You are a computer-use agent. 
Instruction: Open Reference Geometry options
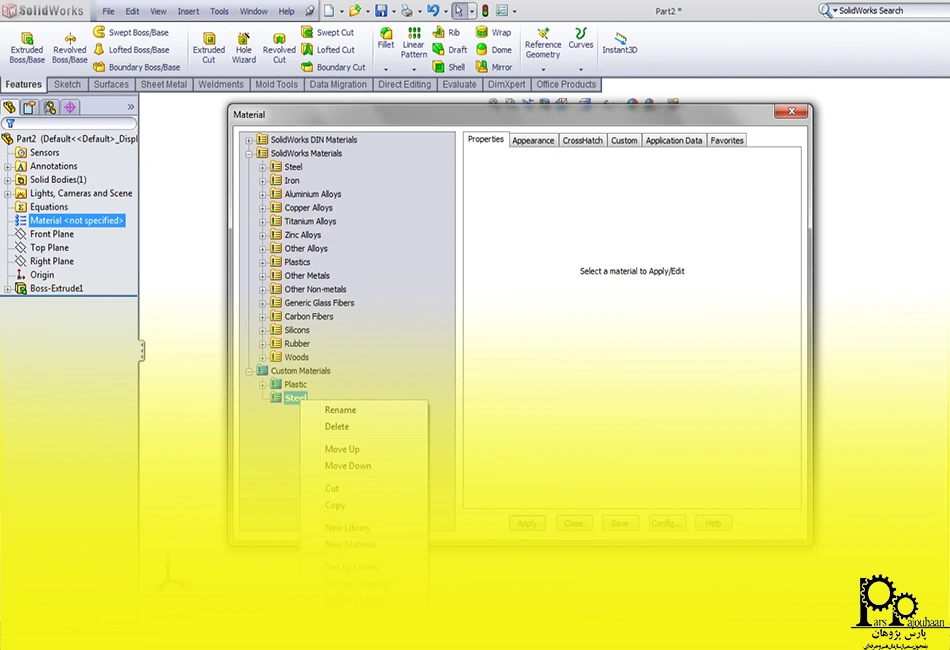coord(543,42)
